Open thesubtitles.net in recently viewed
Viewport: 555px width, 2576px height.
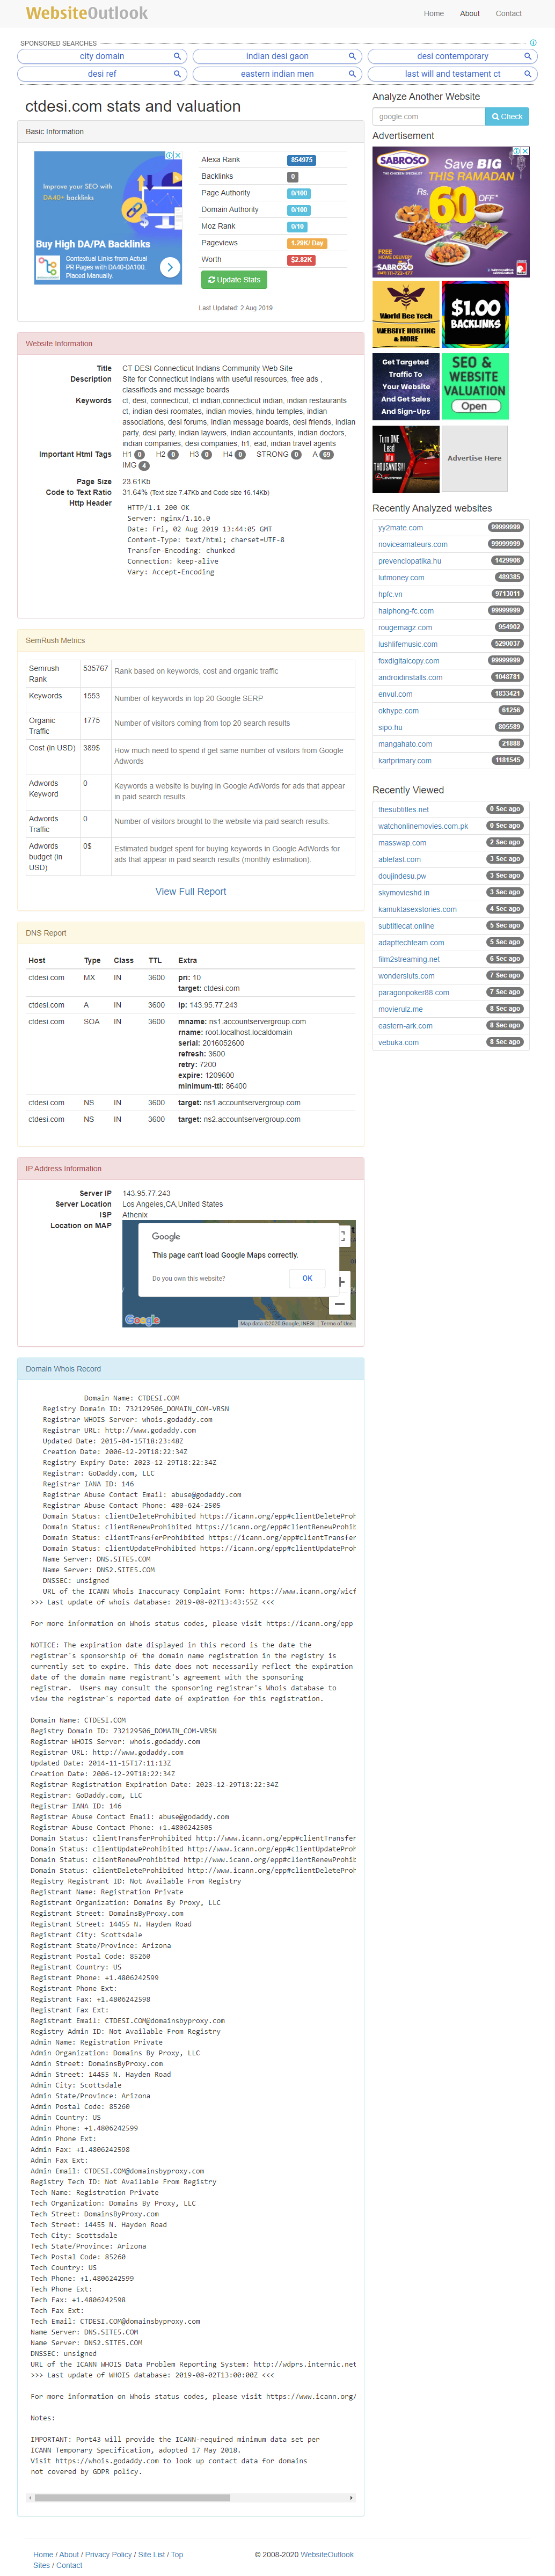tap(403, 810)
